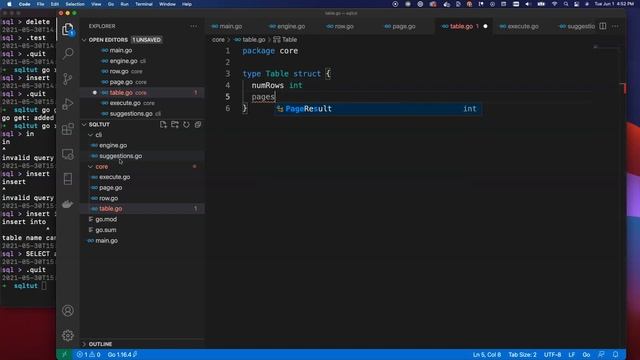Open the Manage gear icon
The height and width of the screenshot is (360, 640).
tap(68, 336)
